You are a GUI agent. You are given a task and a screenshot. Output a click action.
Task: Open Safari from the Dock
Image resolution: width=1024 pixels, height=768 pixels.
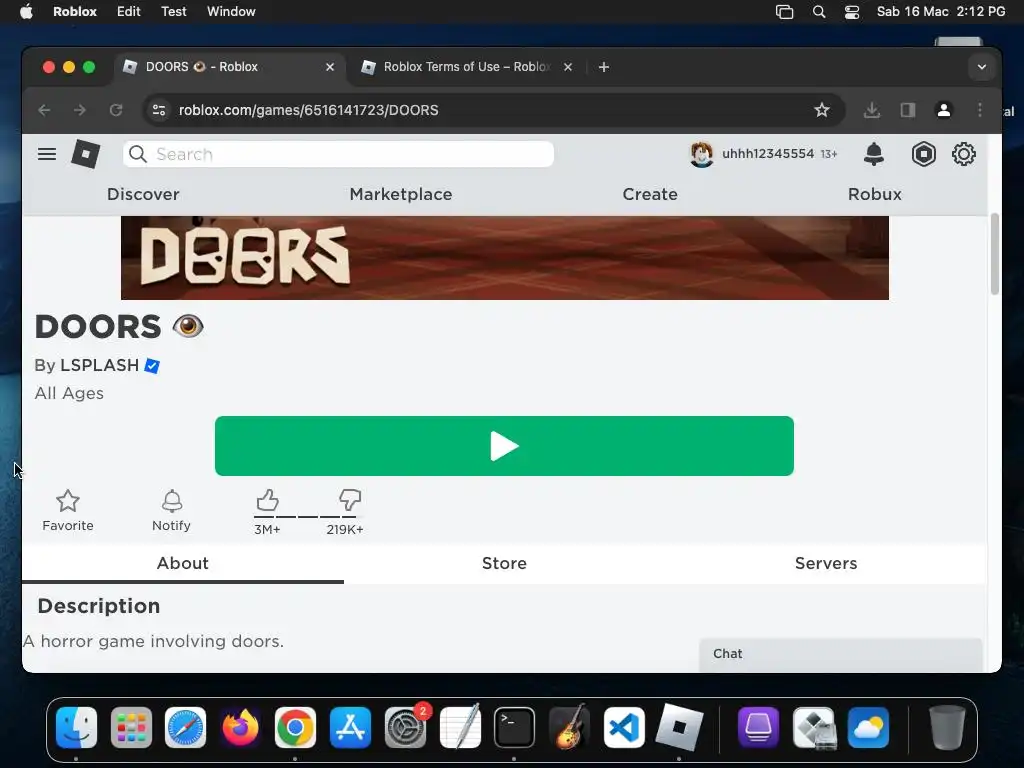coord(185,728)
